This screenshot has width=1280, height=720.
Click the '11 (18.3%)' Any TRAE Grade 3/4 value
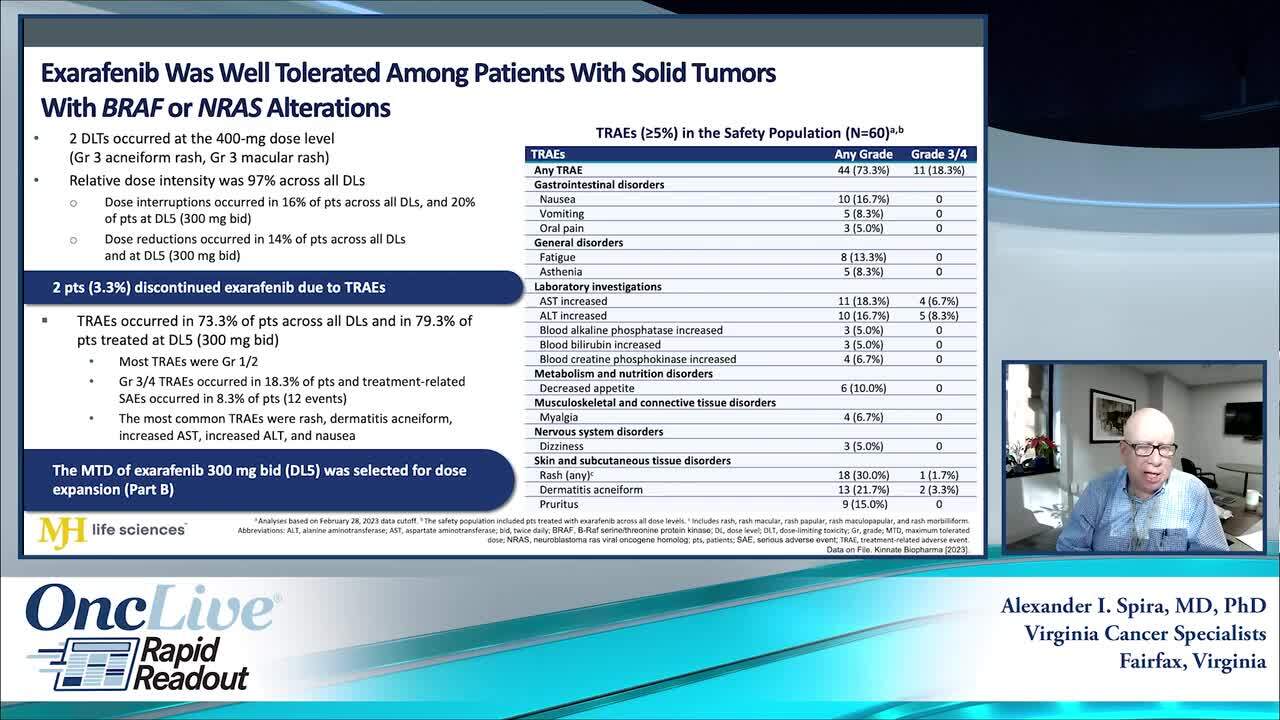pyautogui.click(x=939, y=170)
